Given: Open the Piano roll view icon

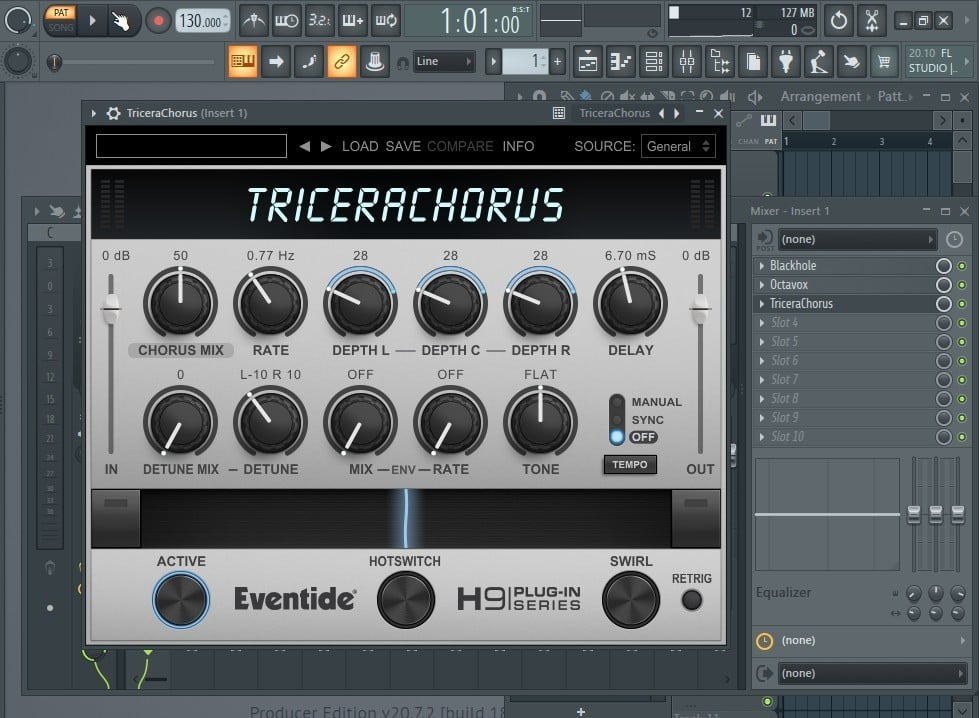Looking at the screenshot, I should coord(621,61).
